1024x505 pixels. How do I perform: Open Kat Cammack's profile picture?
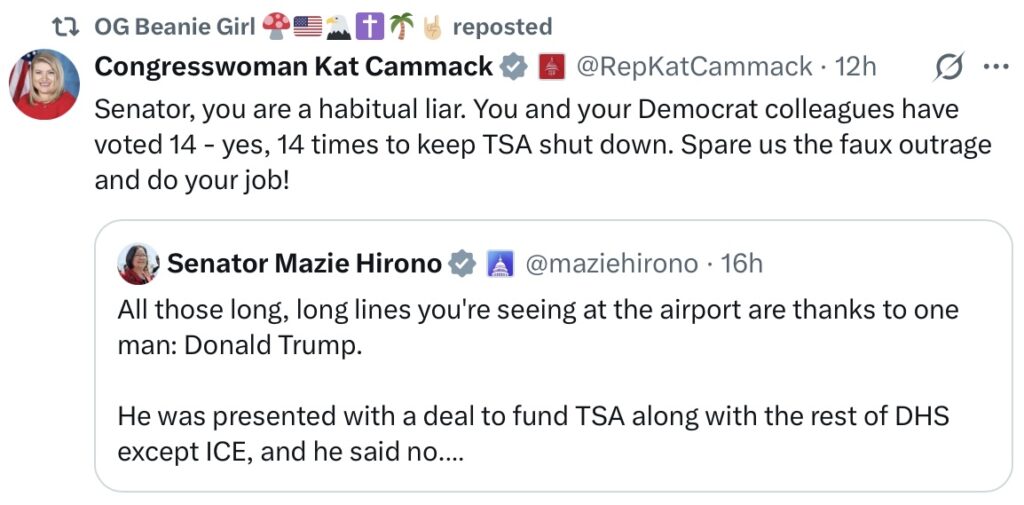[x=44, y=84]
